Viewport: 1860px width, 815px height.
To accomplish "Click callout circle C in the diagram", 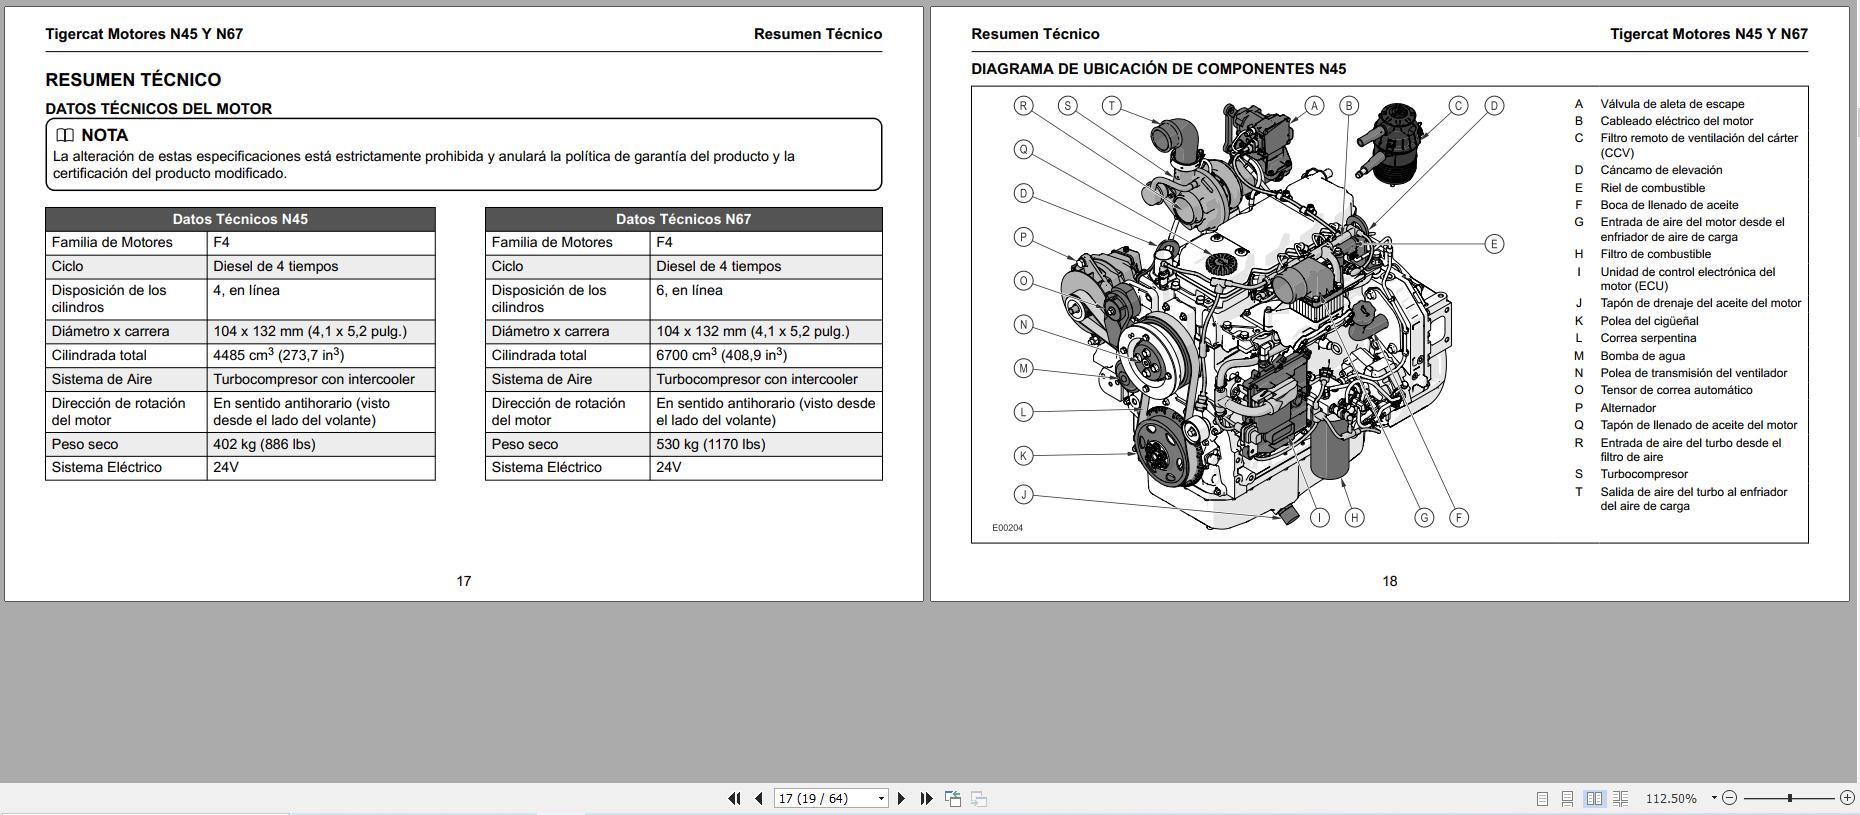I will tap(1458, 105).
